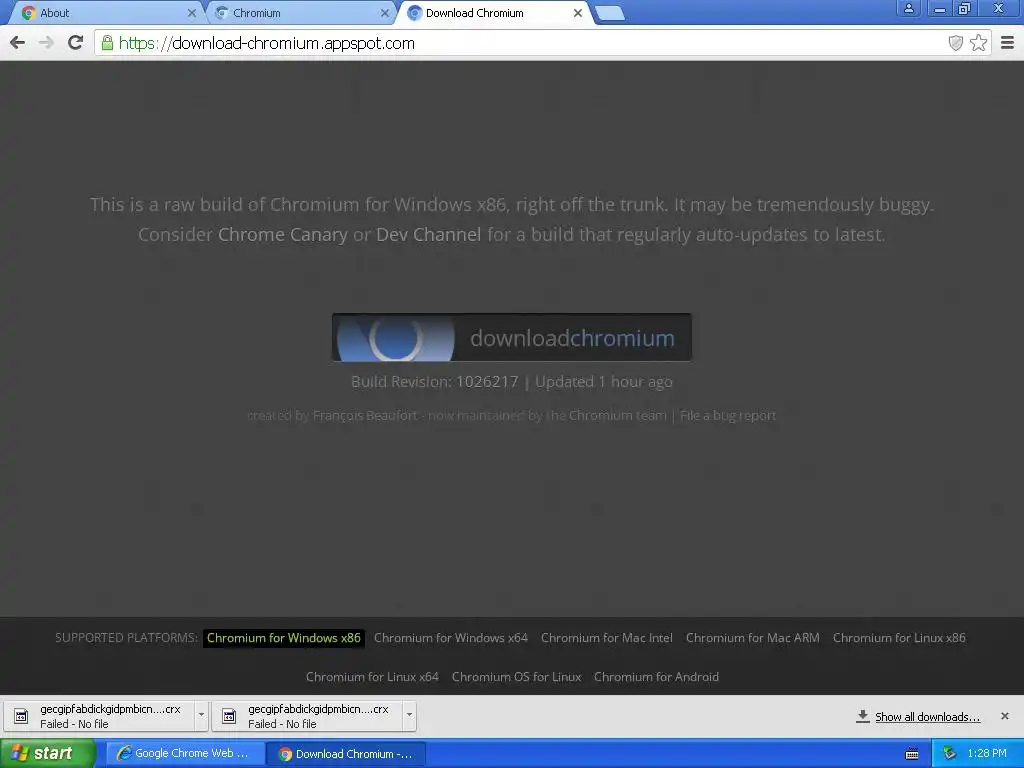1024x768 pixels.
Task: Click the second crx download's file icon
Action: (229, 716)
